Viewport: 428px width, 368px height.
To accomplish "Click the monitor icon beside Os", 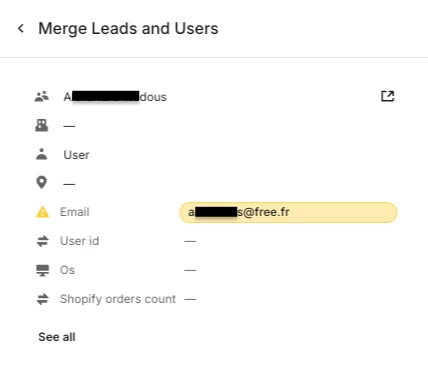I will click(x=42, y=270).
